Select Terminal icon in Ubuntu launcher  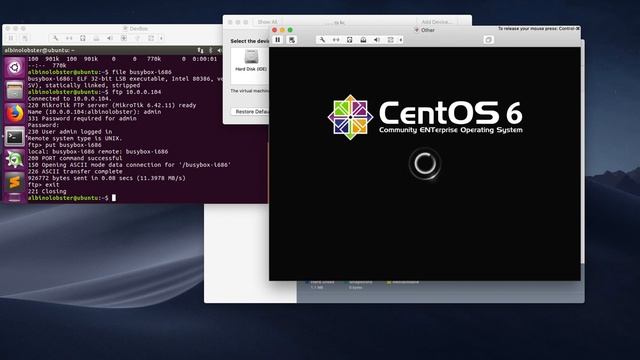tap(14, 136)
